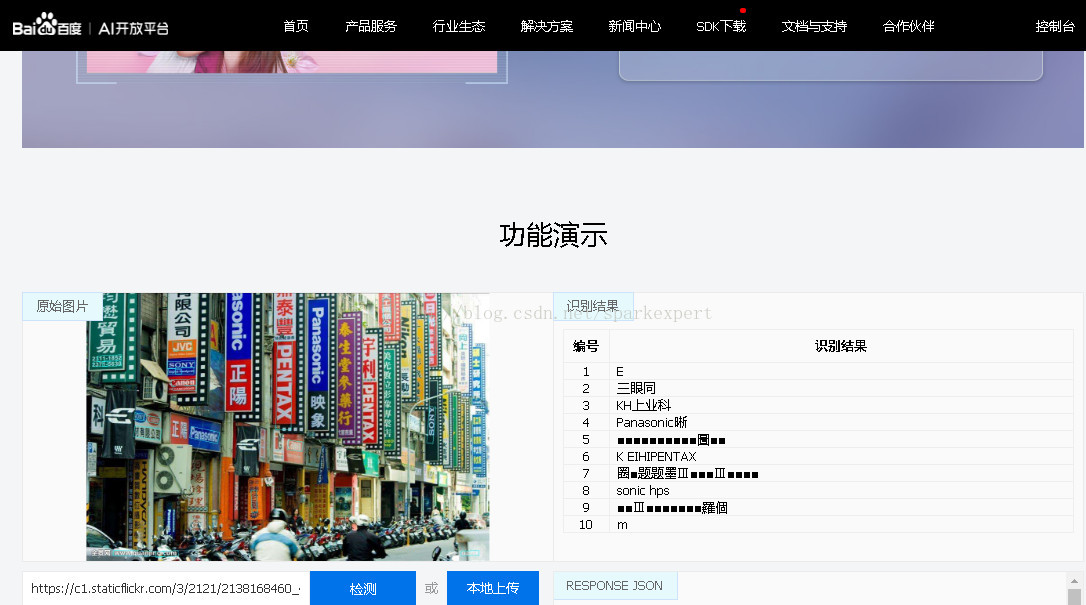The width and height of the screenshot is (1086, 605).
Task: Open the 解决方案 menu
Action: tap(546, 26)
